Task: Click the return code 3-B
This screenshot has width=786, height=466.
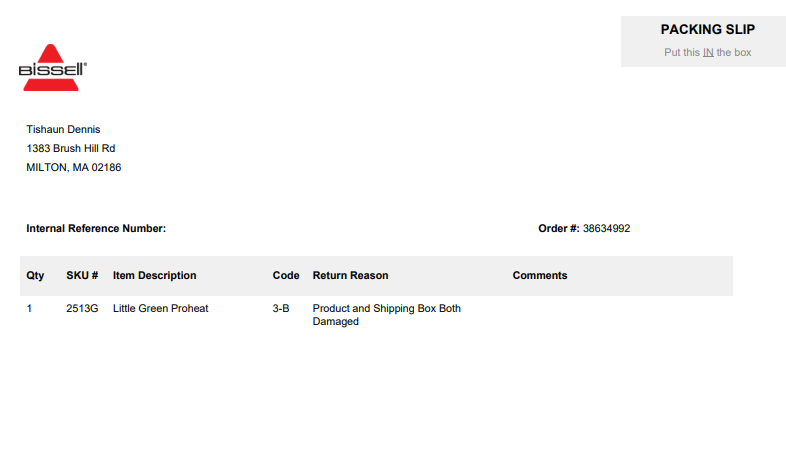Action: (x=281, y=309)
